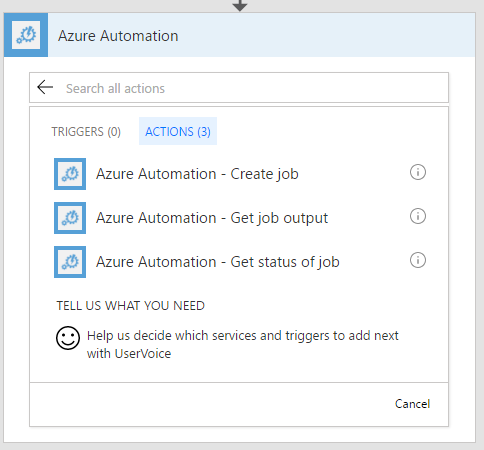Click the Search all actions field
The image size is (484, 450).
coord(239,88)
